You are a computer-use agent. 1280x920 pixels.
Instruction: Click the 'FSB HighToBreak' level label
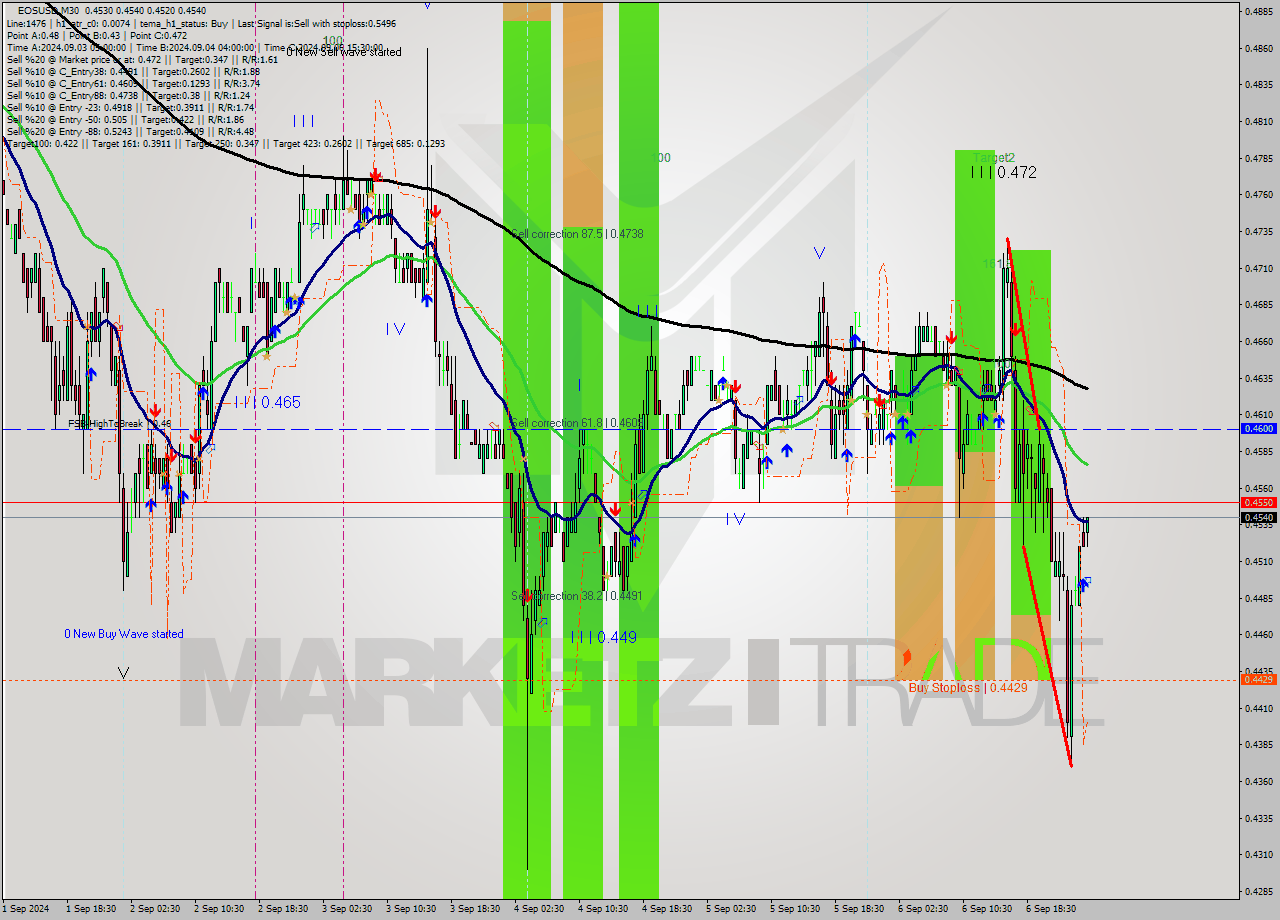119,424
